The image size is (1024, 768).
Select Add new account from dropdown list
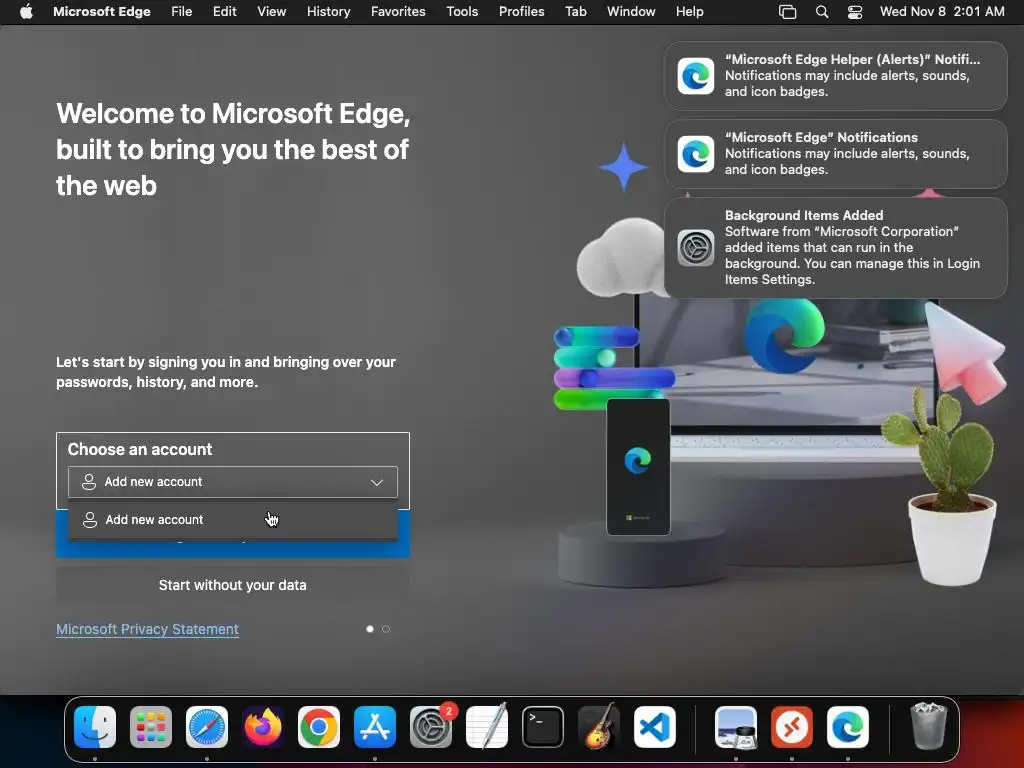(x=232, y=520)
